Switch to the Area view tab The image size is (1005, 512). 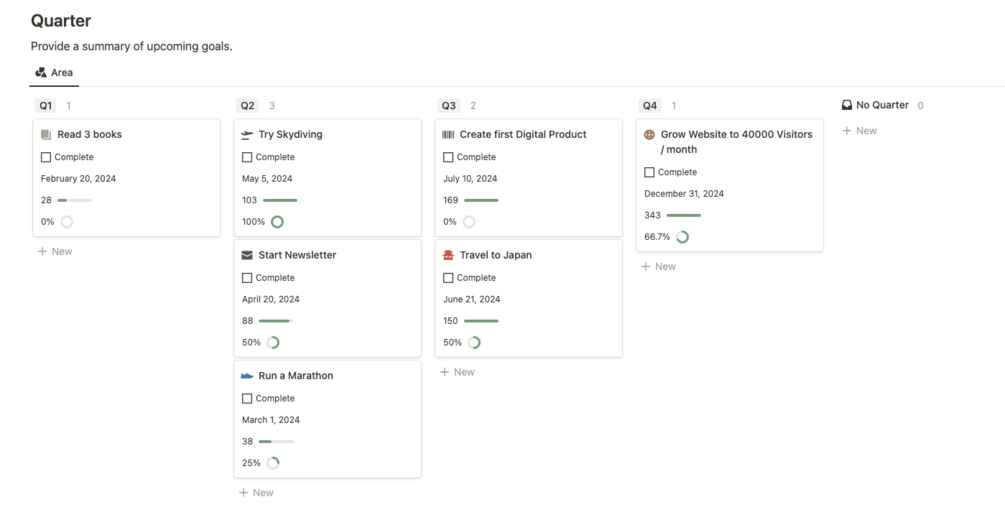coord(54,73)
